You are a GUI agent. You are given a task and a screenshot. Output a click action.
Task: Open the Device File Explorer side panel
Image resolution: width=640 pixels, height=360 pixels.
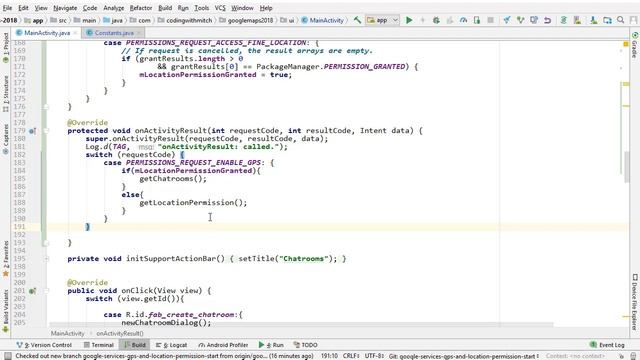(635, 301)
